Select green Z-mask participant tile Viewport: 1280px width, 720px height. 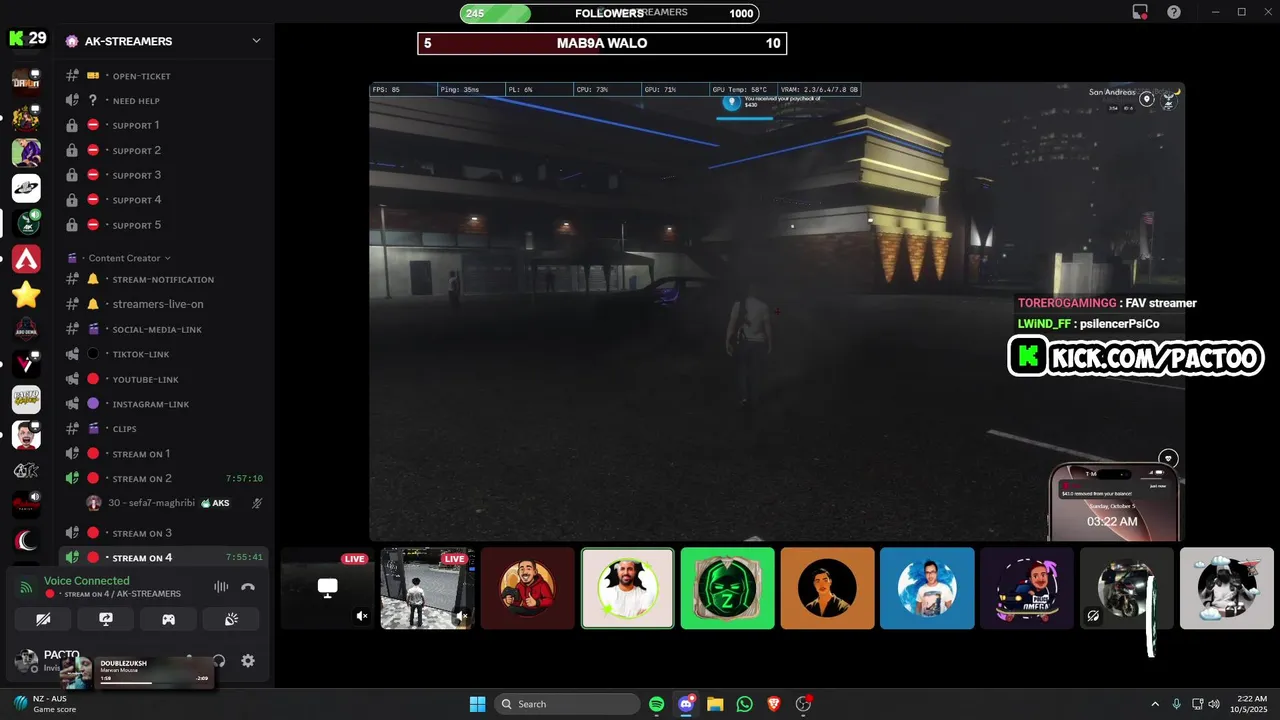coord(728,588)
